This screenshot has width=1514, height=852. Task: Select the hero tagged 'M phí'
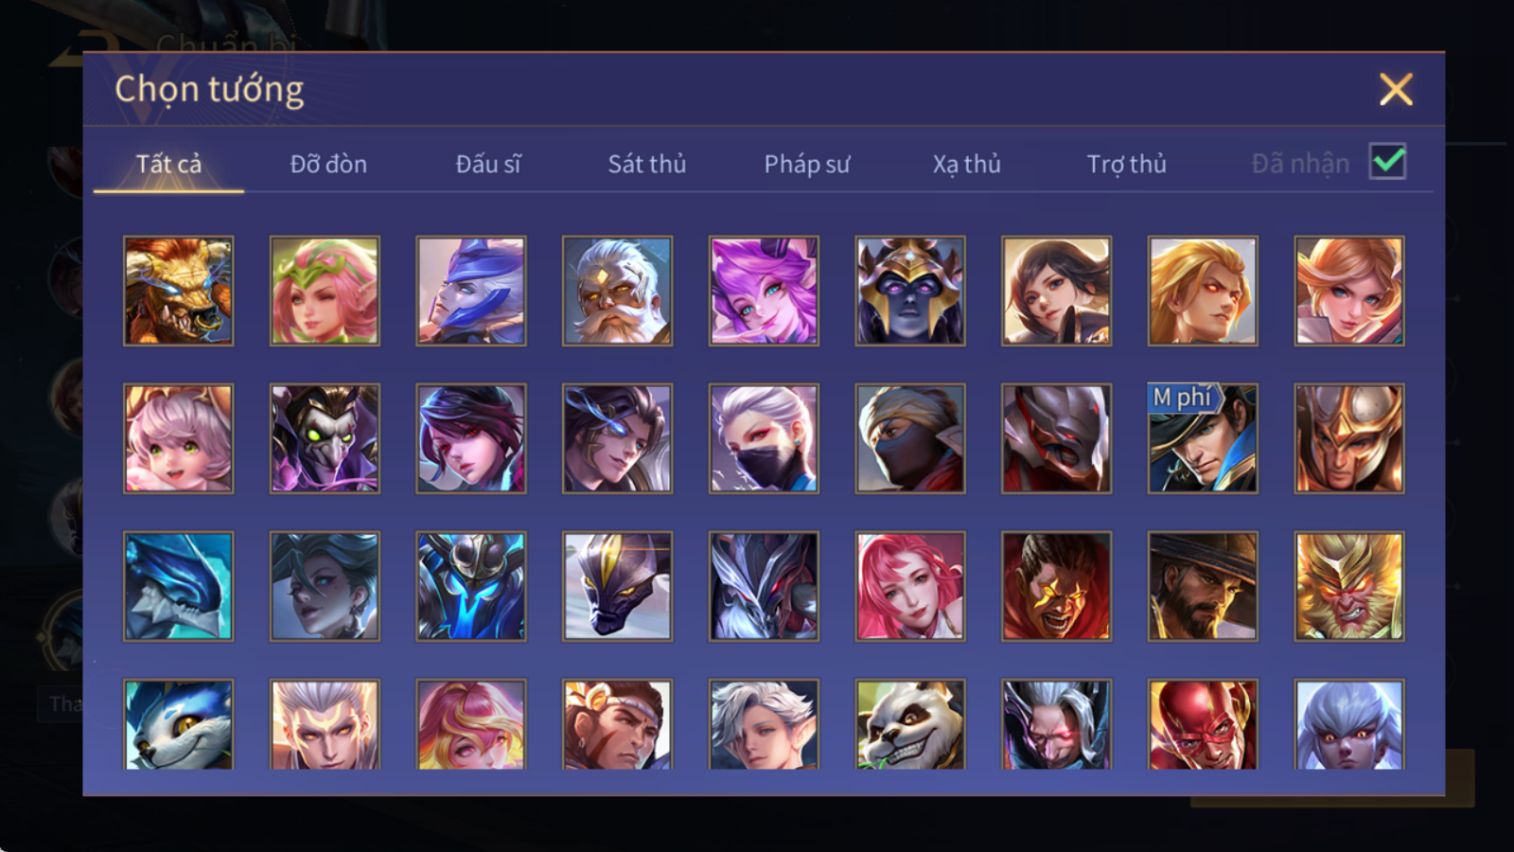tap(1203, 438)
